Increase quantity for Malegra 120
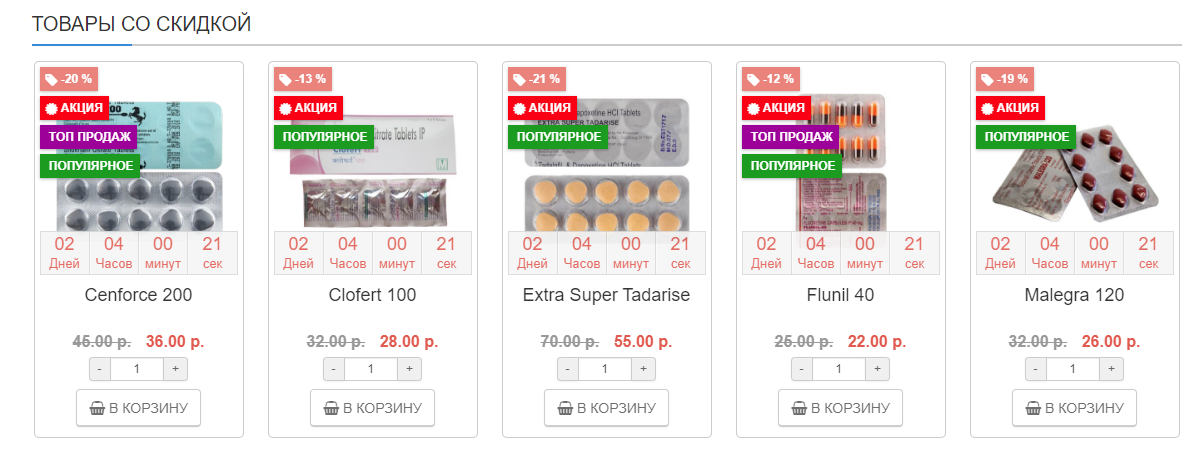 pyautogui.click(x=1111, y=369)
